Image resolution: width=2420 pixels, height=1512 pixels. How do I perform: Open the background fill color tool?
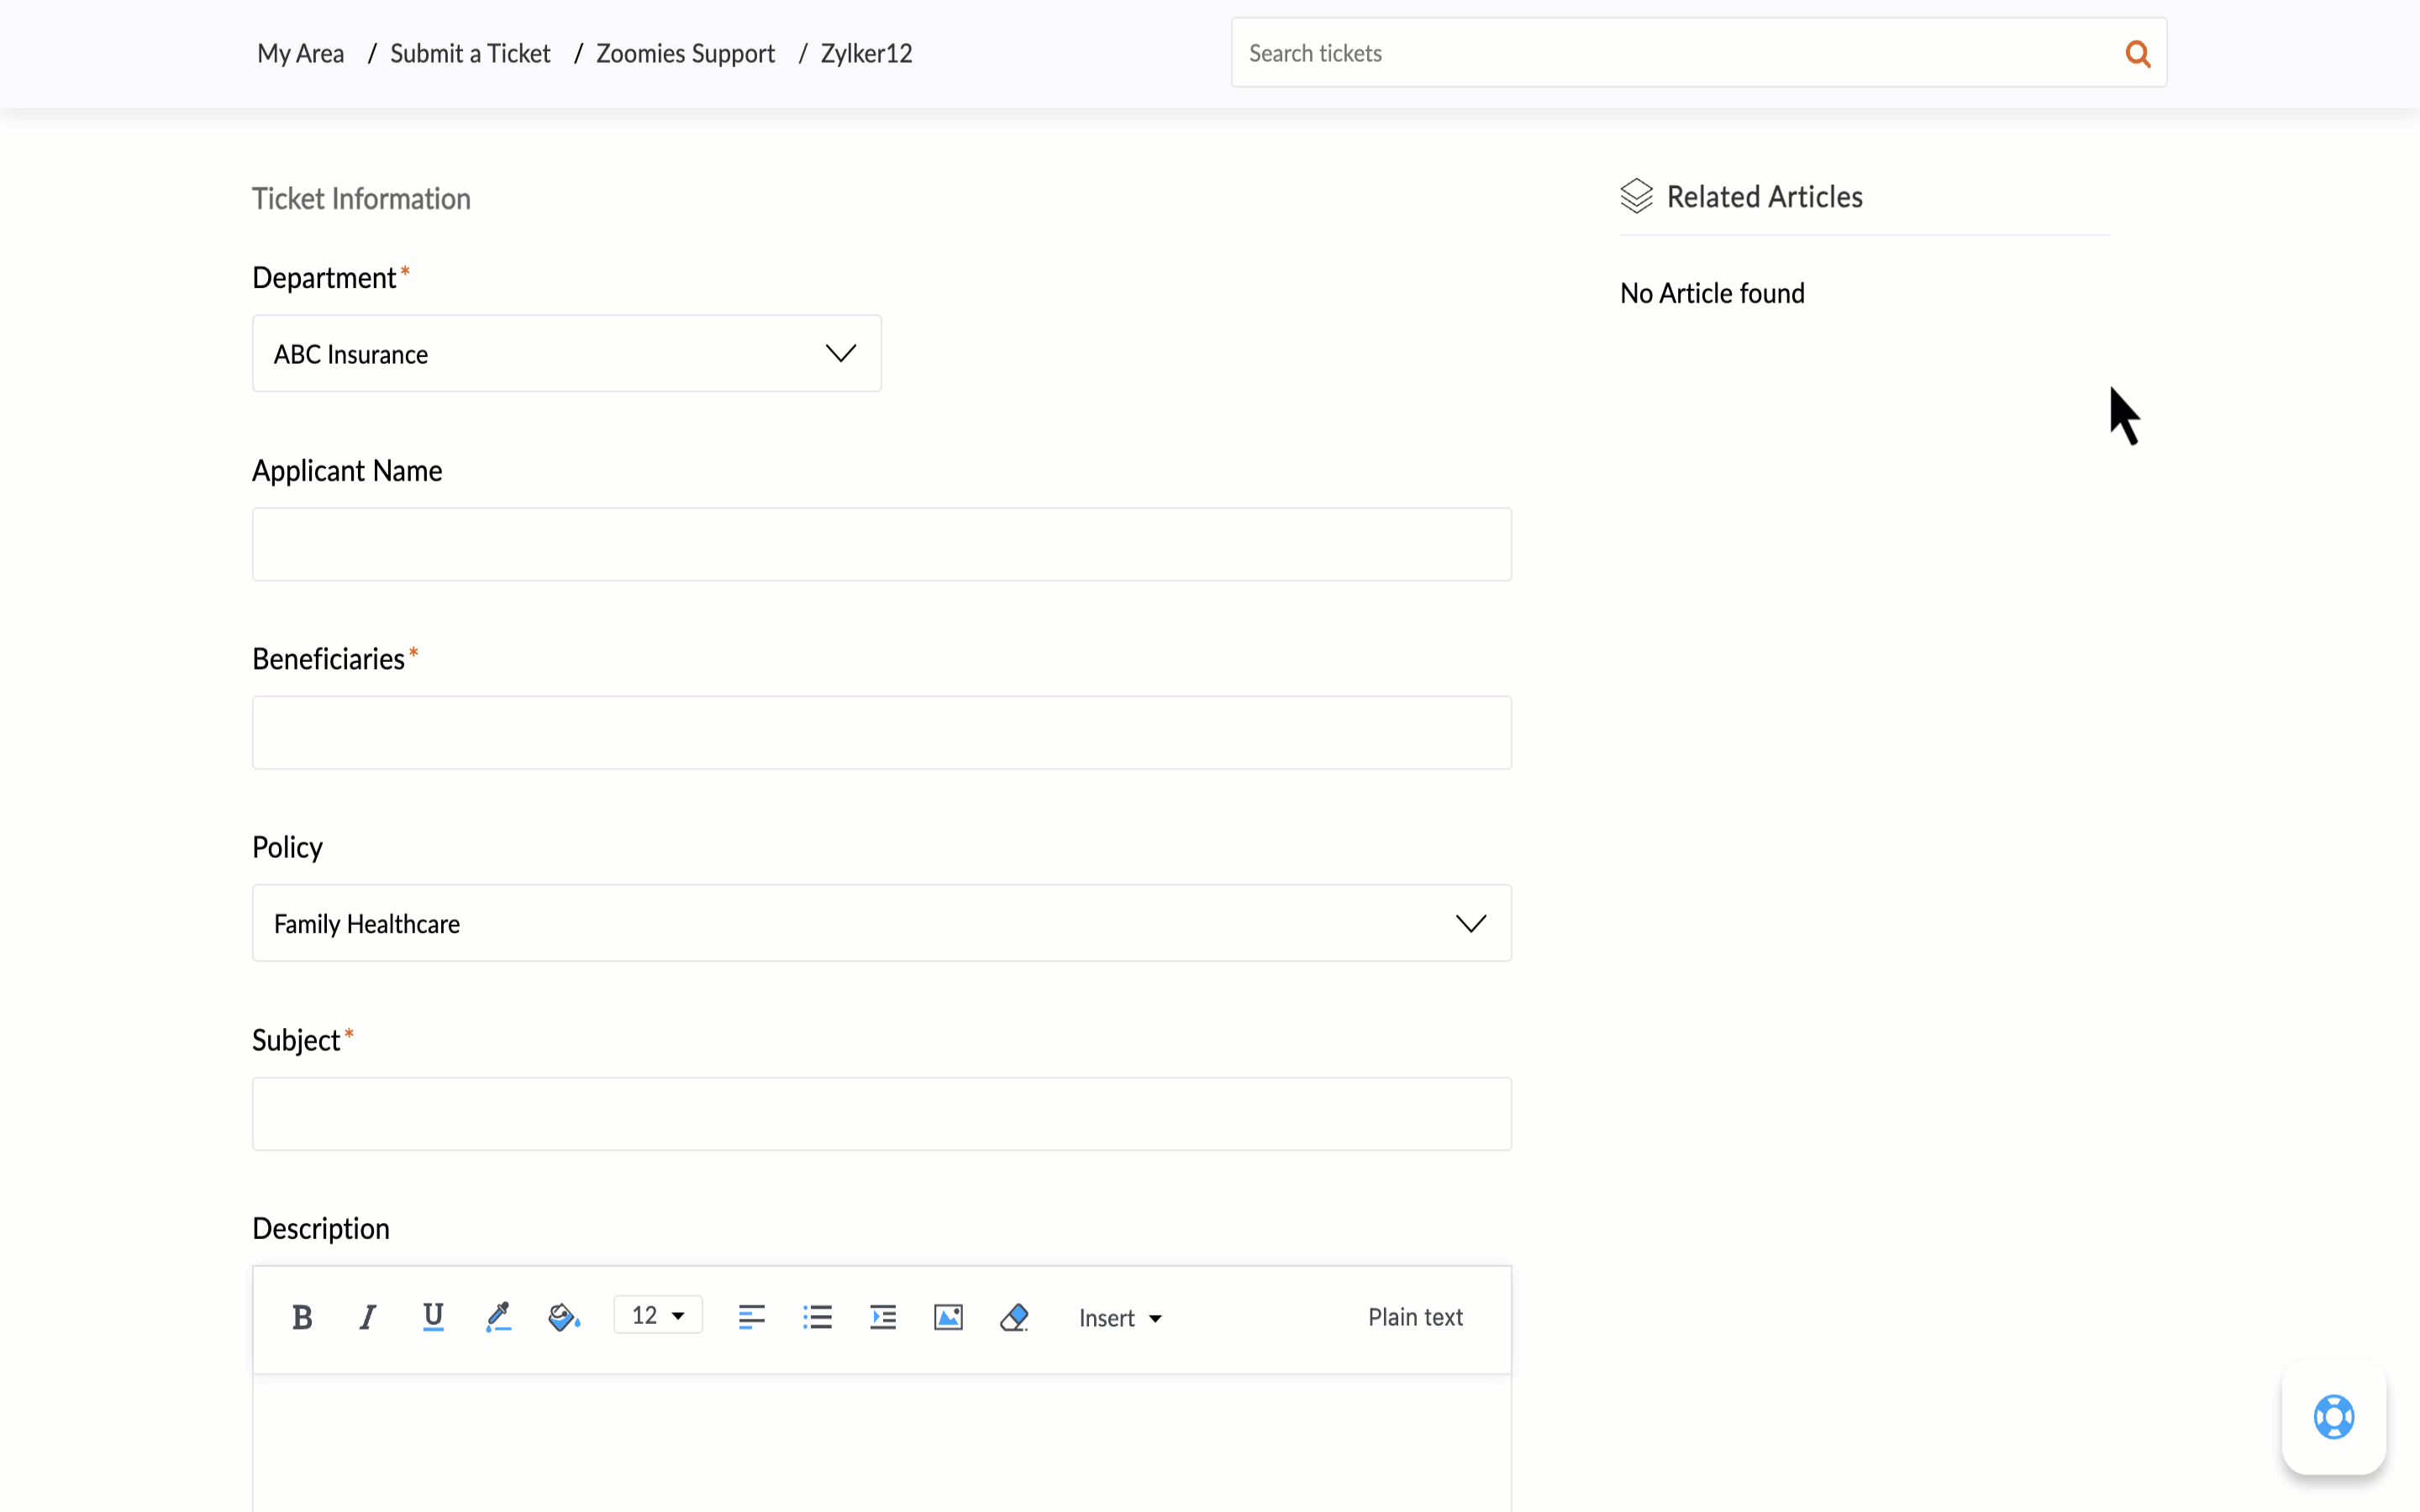point(564,1317)
